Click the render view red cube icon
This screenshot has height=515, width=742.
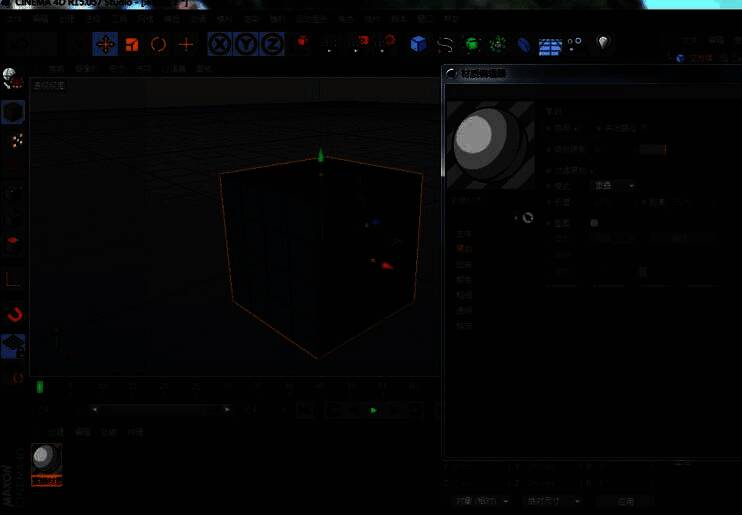[301, 43]
